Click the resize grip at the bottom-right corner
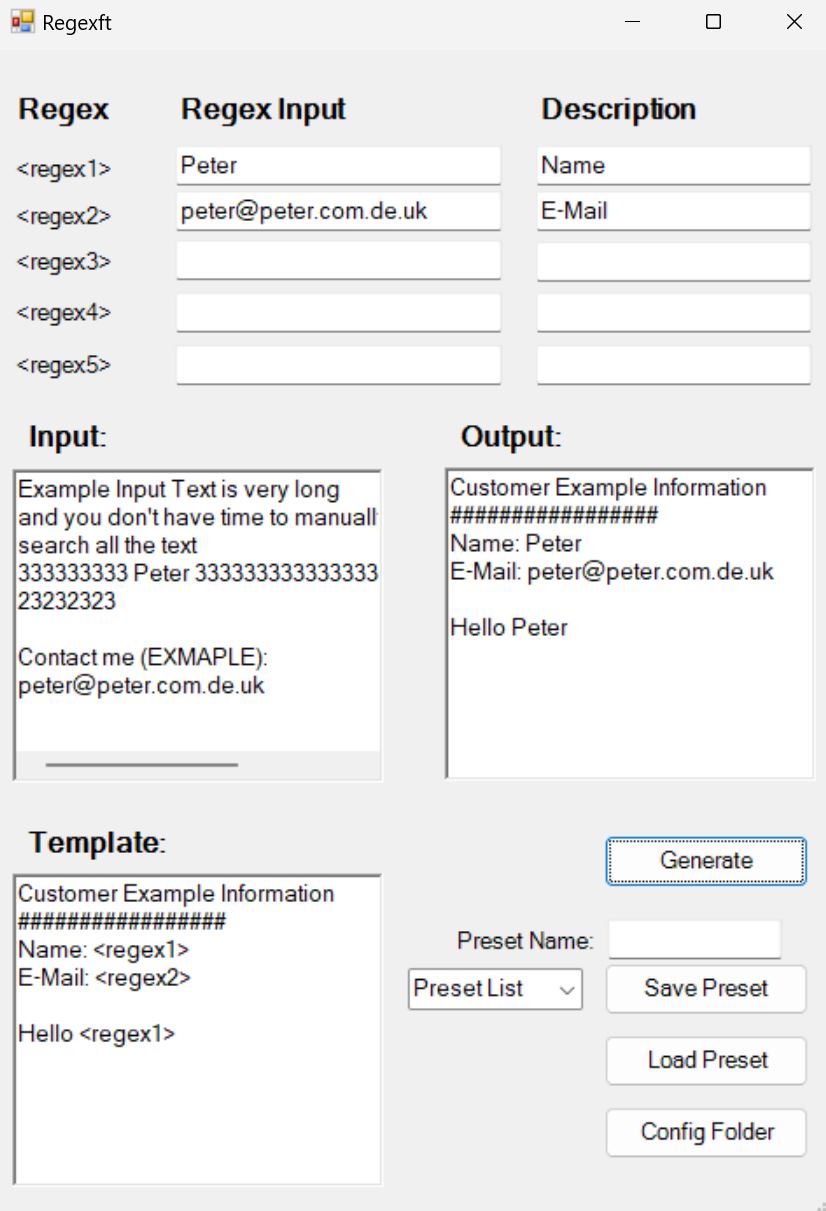826x1211 pixels. pyautogui.click(x=820, y=1205)
